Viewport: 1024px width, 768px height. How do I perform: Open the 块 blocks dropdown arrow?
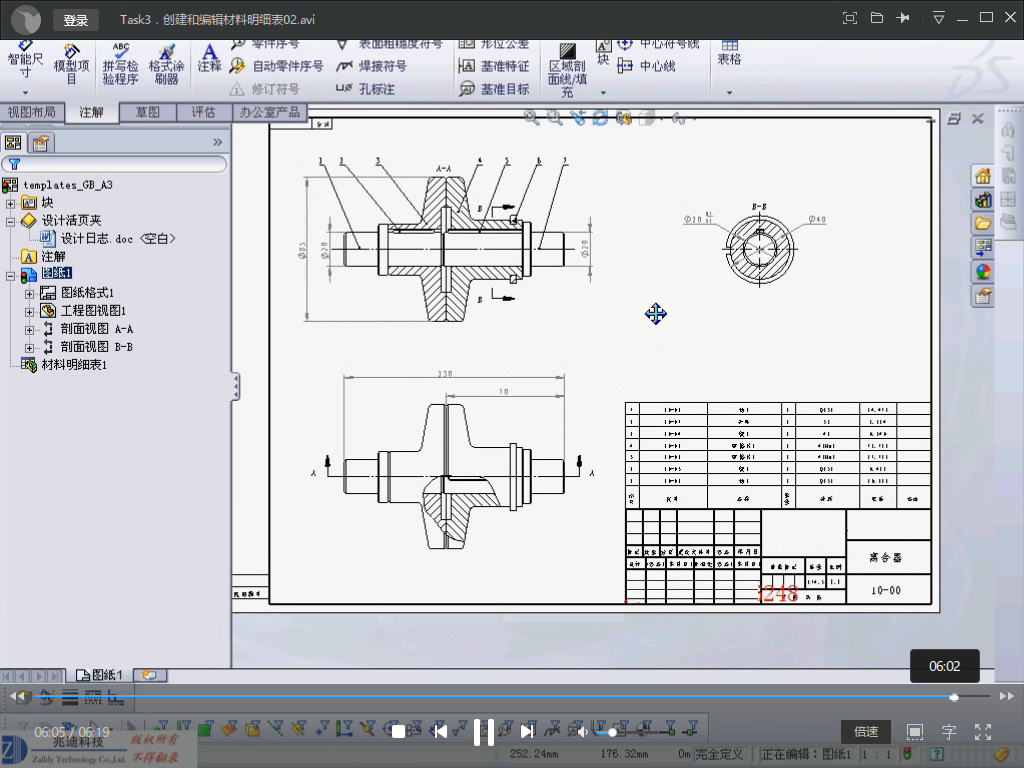603,93
